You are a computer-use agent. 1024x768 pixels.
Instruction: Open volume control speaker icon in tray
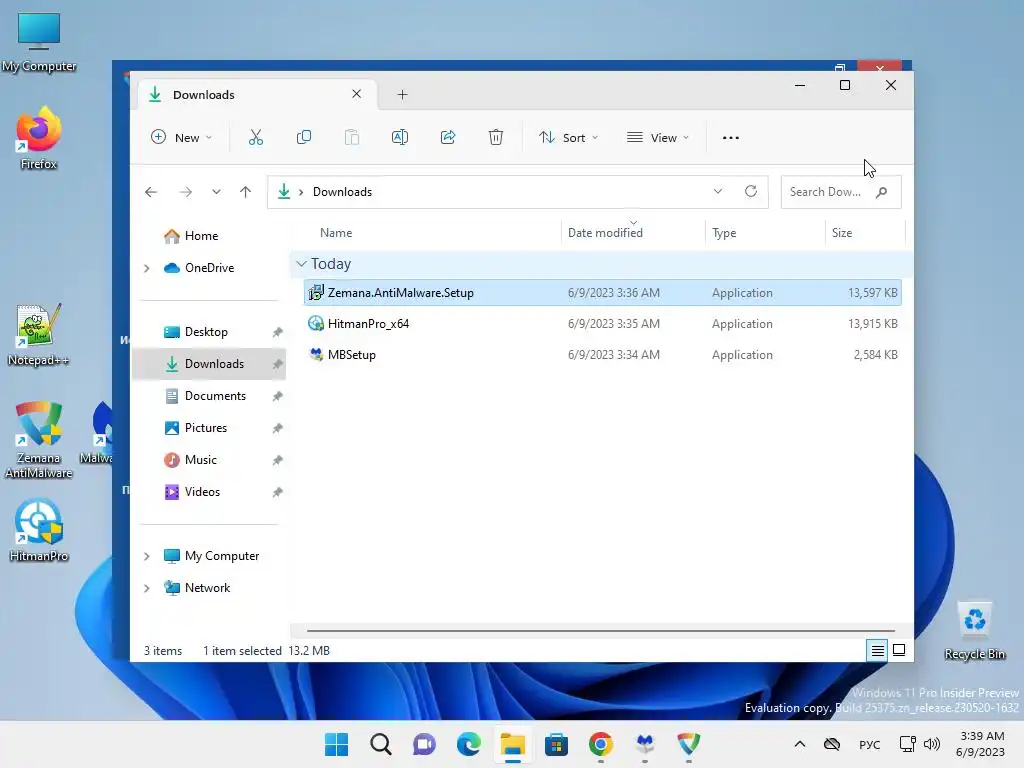point(932,744)
